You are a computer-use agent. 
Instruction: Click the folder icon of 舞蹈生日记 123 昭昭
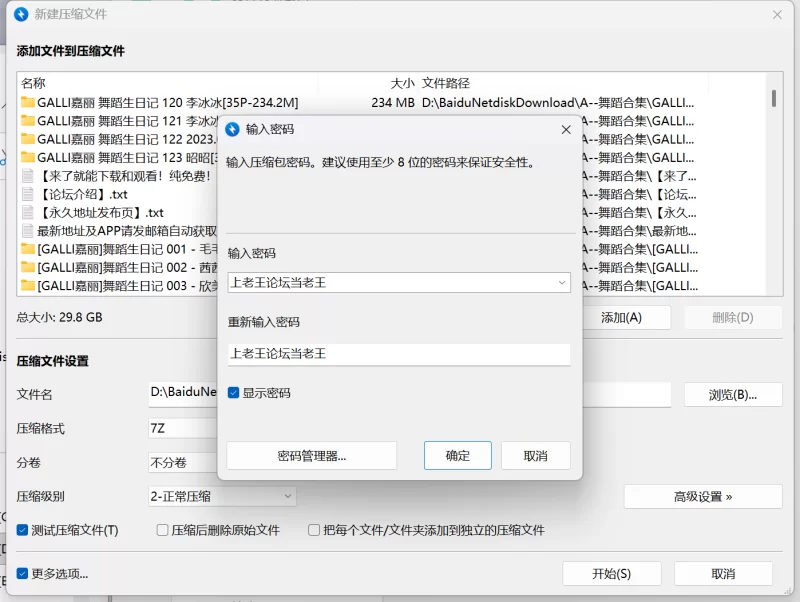pyautogui.click(x=27, y=157)
